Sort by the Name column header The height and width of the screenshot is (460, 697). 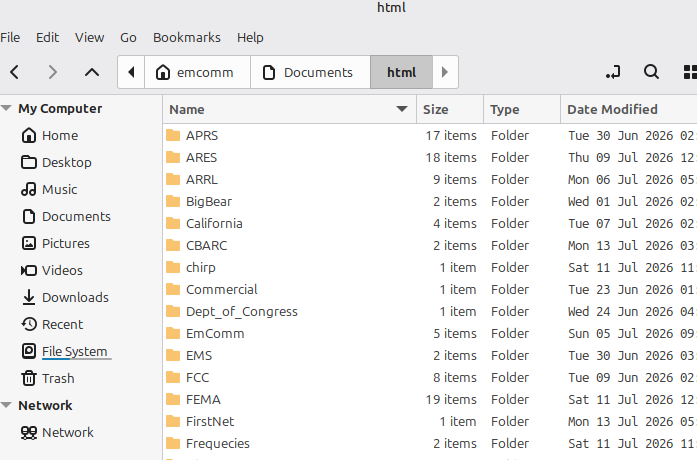click(x=289, y=109)
